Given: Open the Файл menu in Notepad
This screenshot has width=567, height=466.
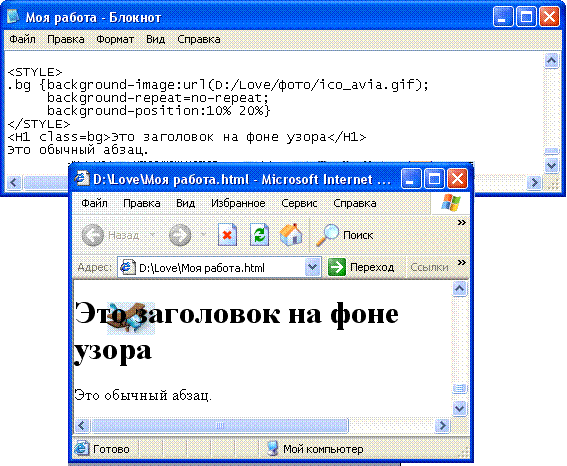Looking at the screenshot, I should tap(22, 39).
